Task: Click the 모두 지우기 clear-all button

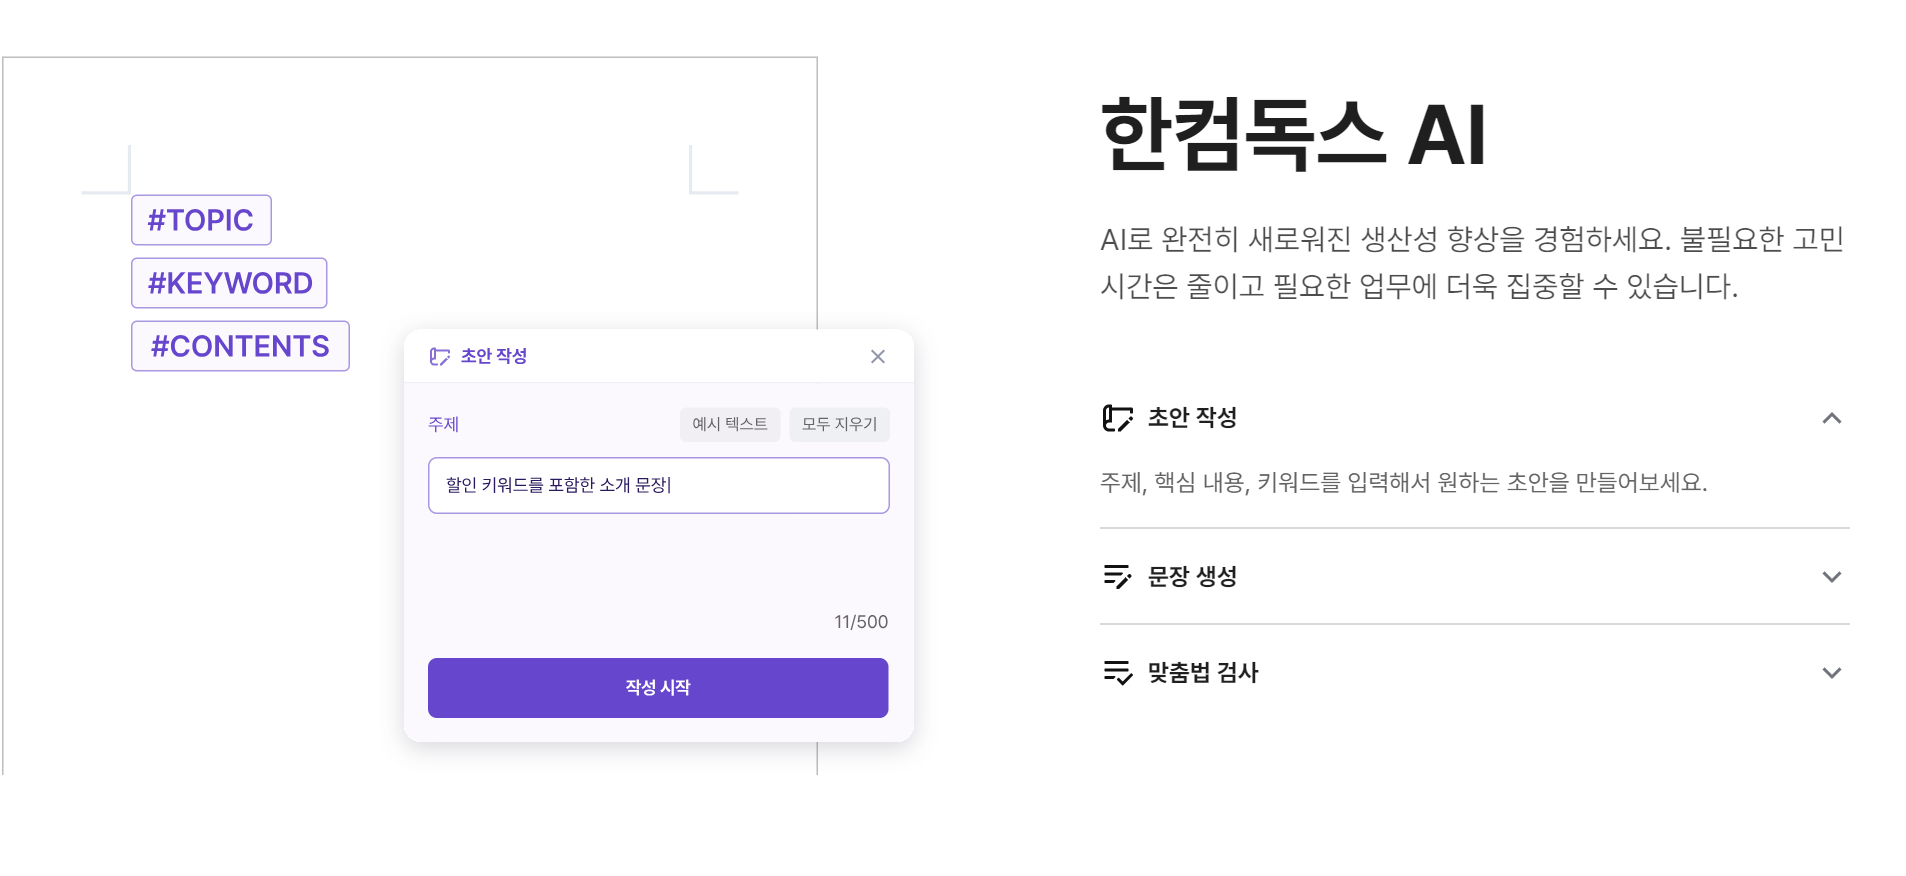Action: tap(839, 424)
